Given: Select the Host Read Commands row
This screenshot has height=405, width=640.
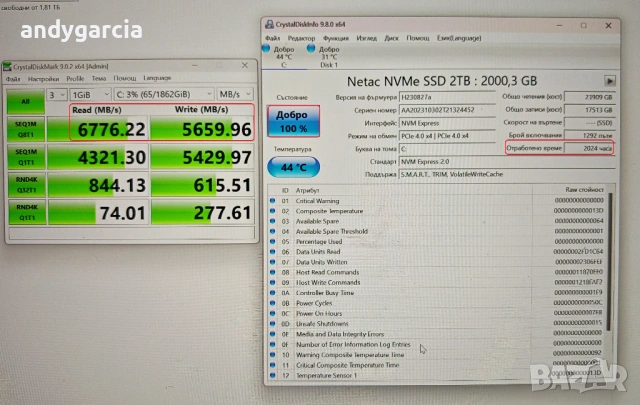Looking at the screenshot, I should 437,272.
